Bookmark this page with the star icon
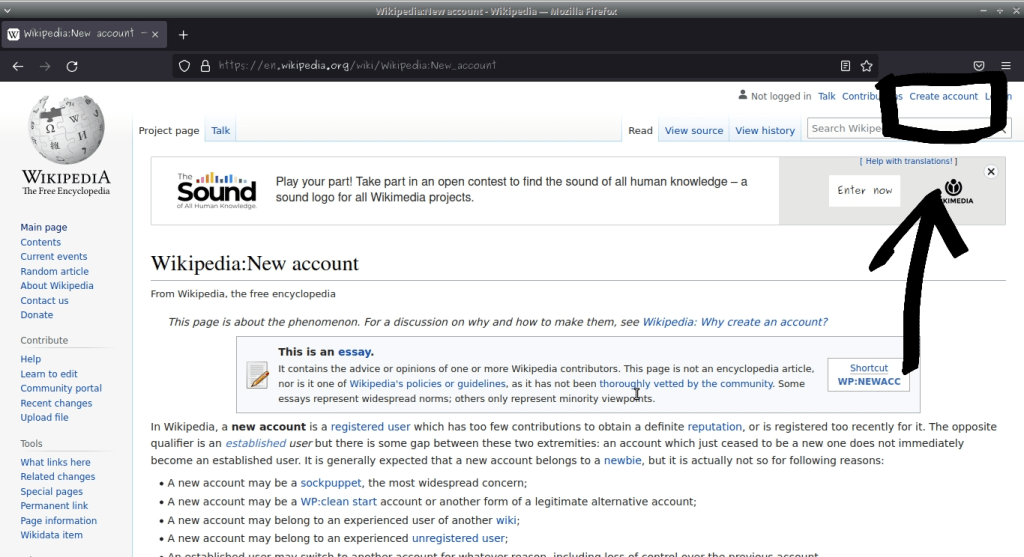 [867, 66]
